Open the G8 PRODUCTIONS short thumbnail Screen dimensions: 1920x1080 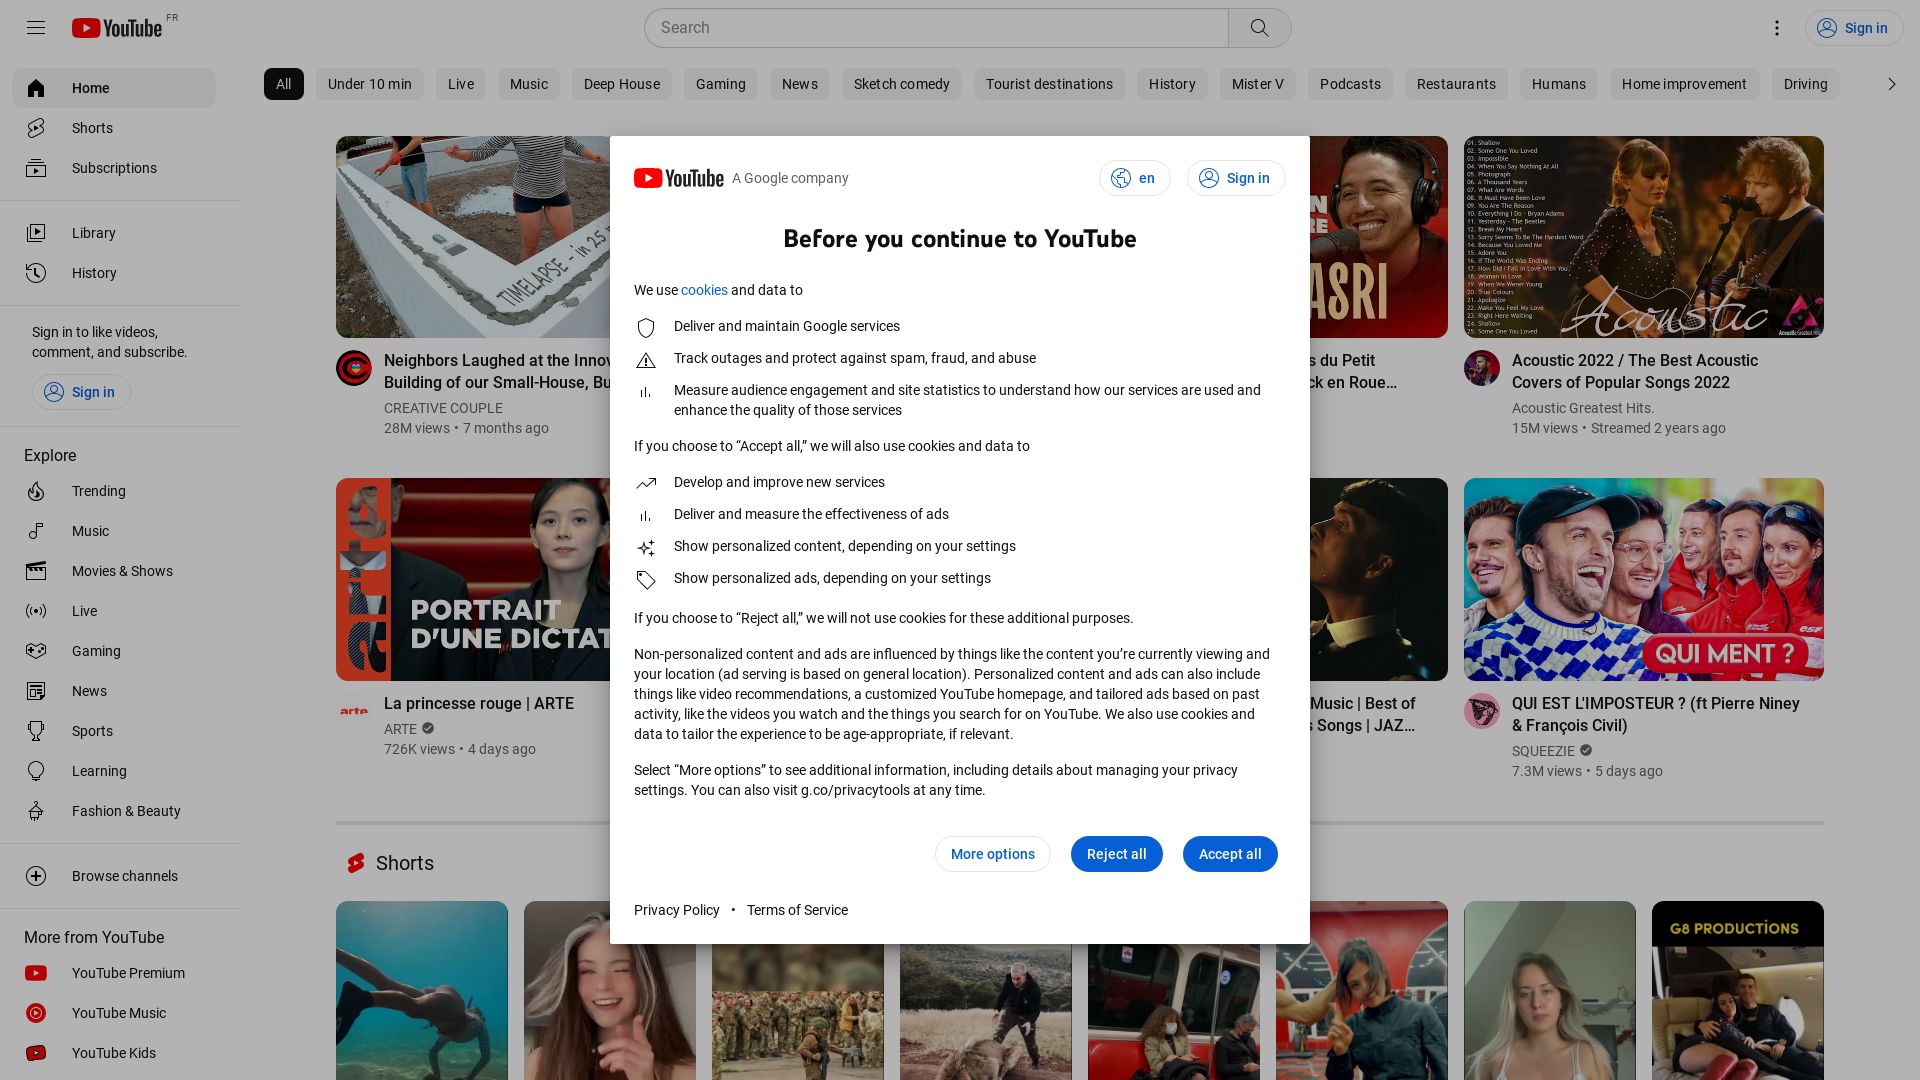[1738, 990]
